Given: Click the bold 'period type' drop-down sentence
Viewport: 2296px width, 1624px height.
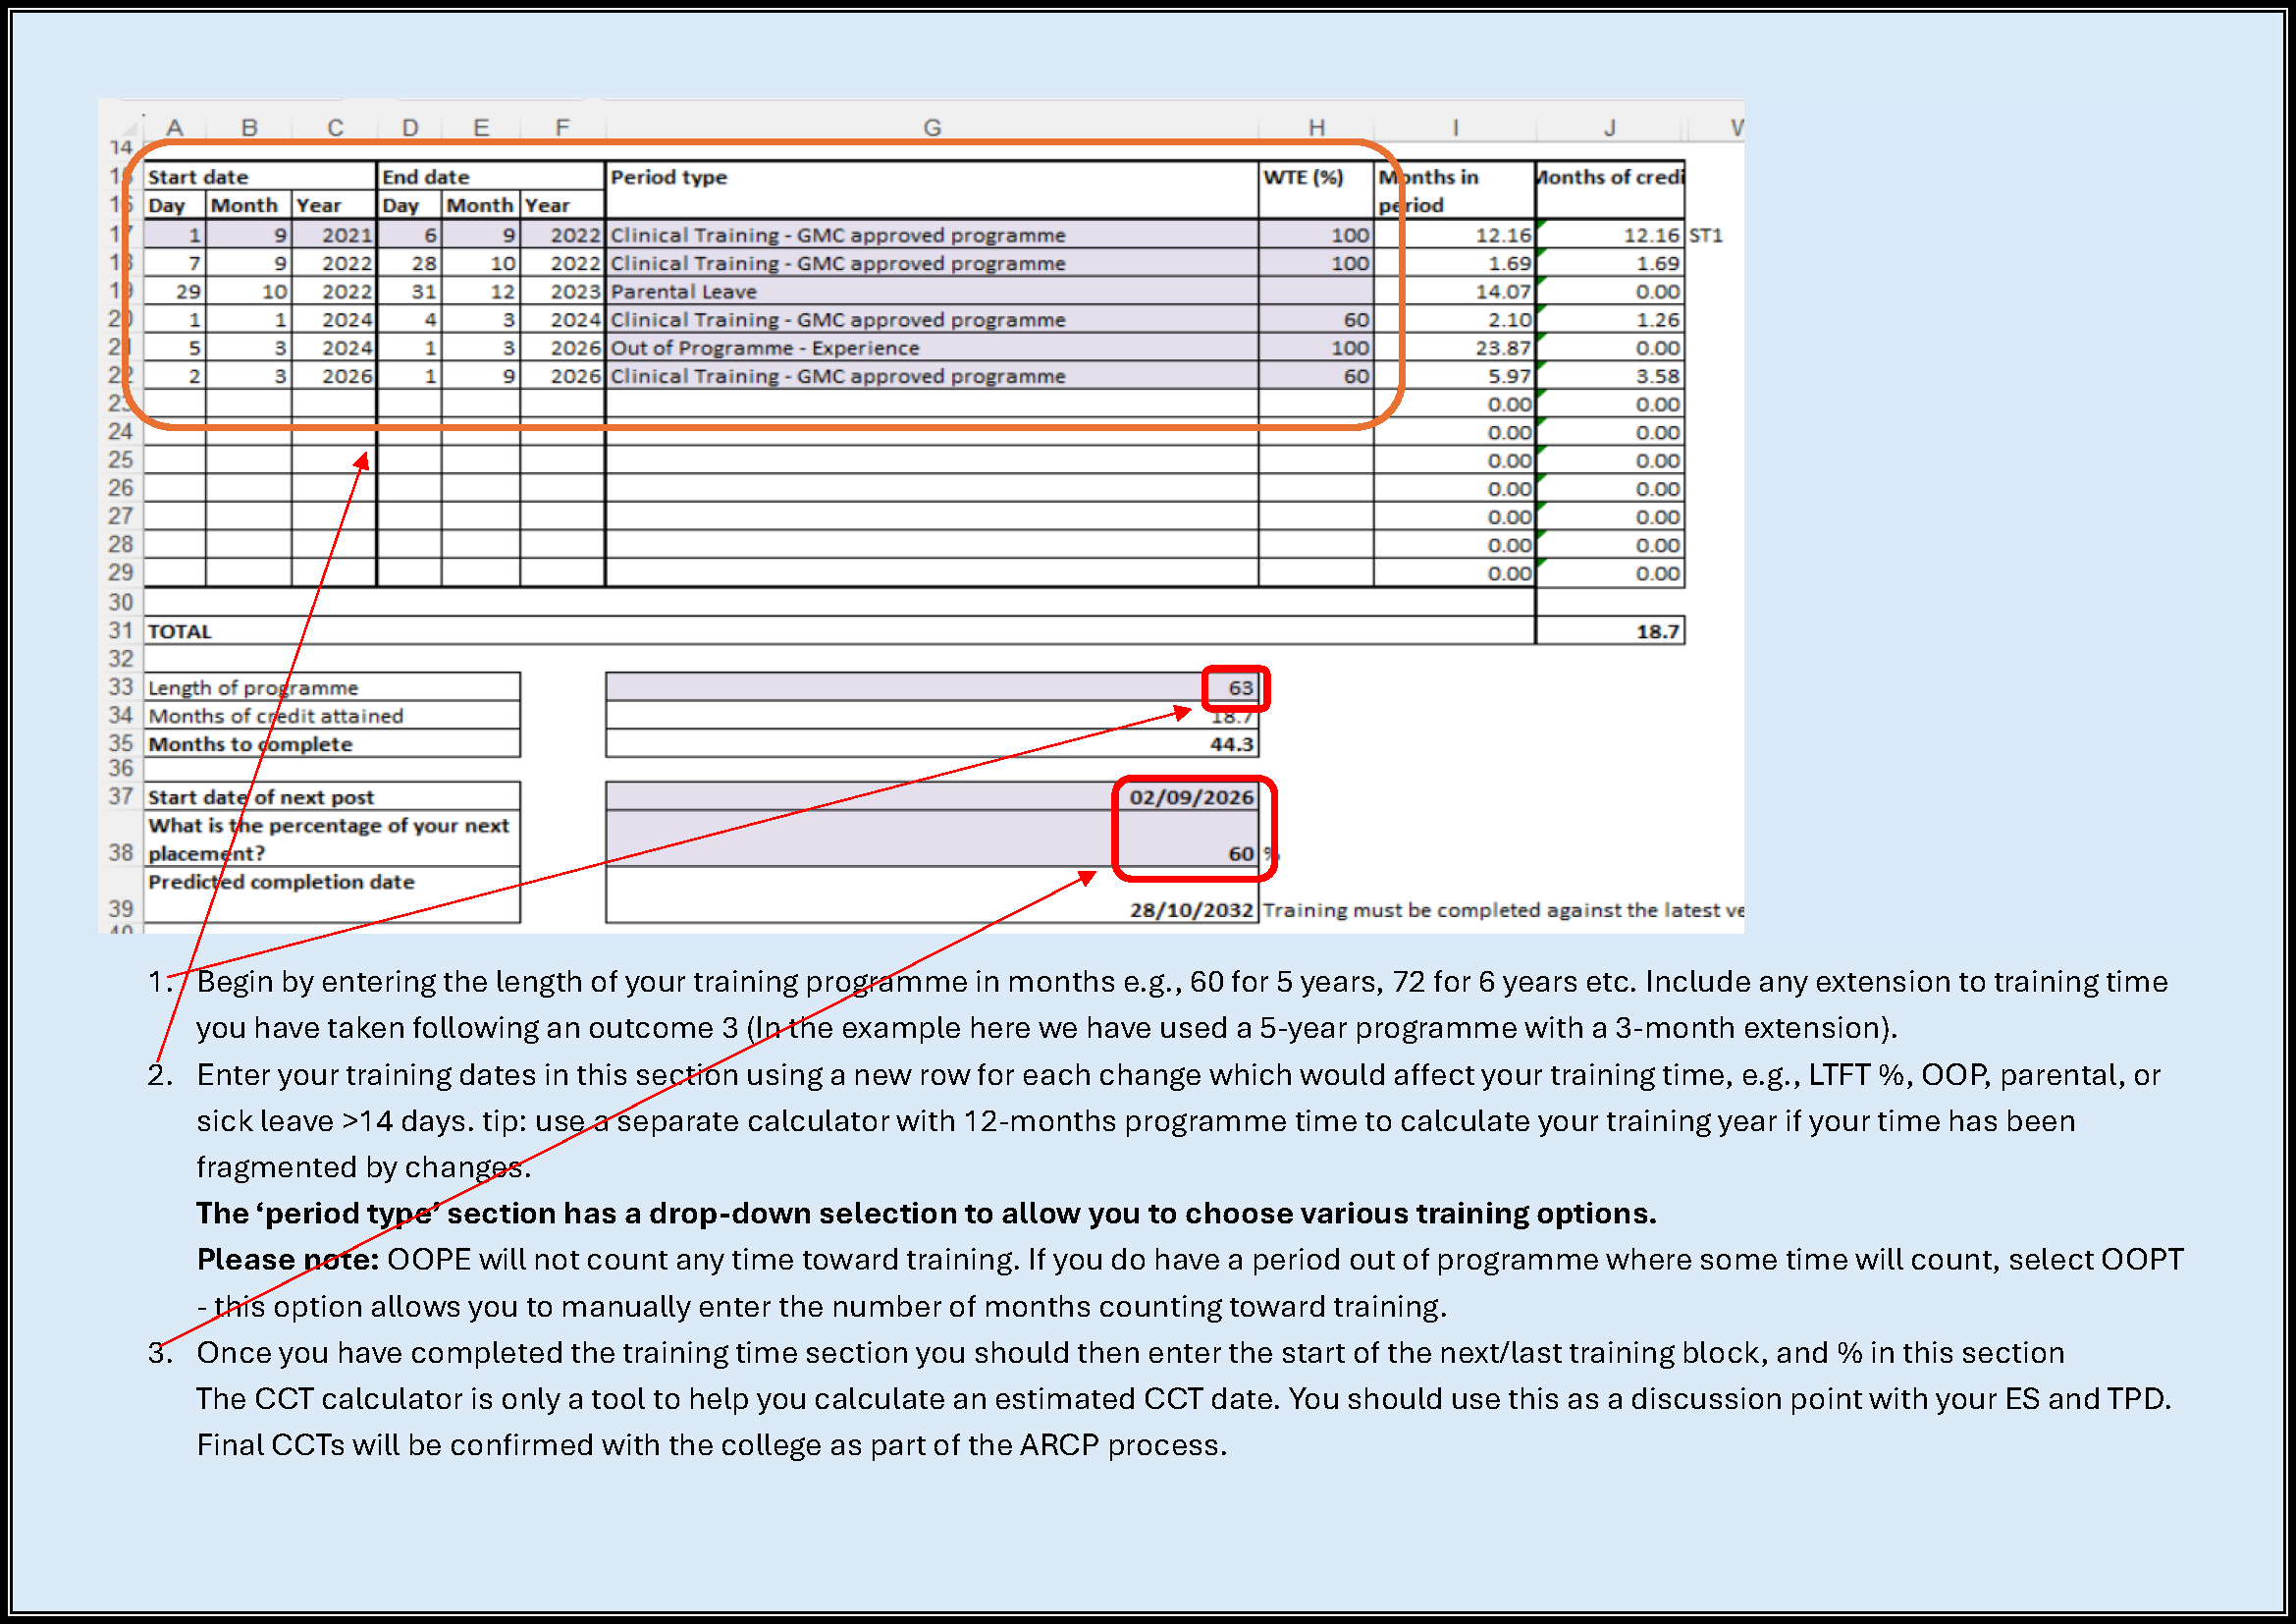Looking at the screenshot, I should (926, 1213).
